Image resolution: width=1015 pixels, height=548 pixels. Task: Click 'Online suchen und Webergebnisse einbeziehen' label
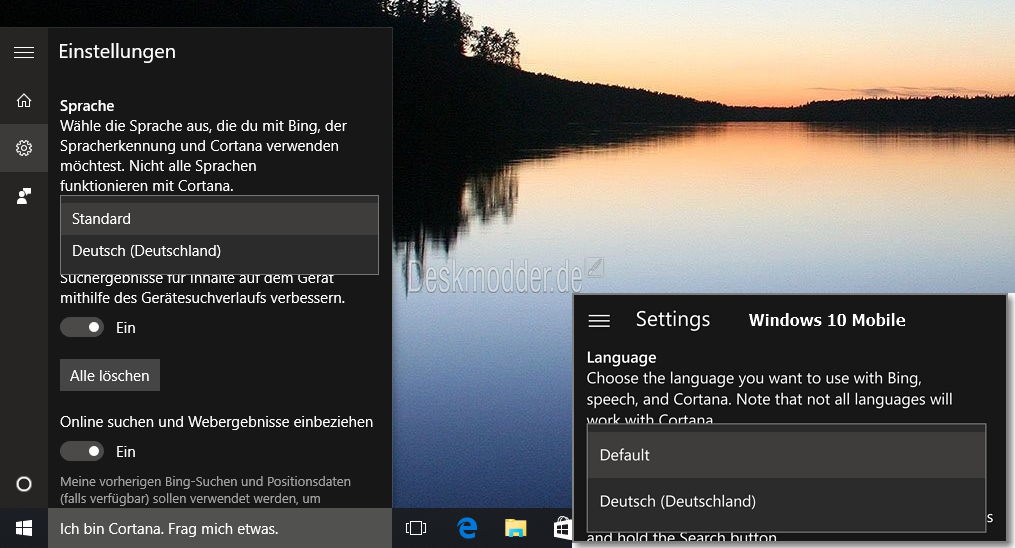tap(216, 422)
